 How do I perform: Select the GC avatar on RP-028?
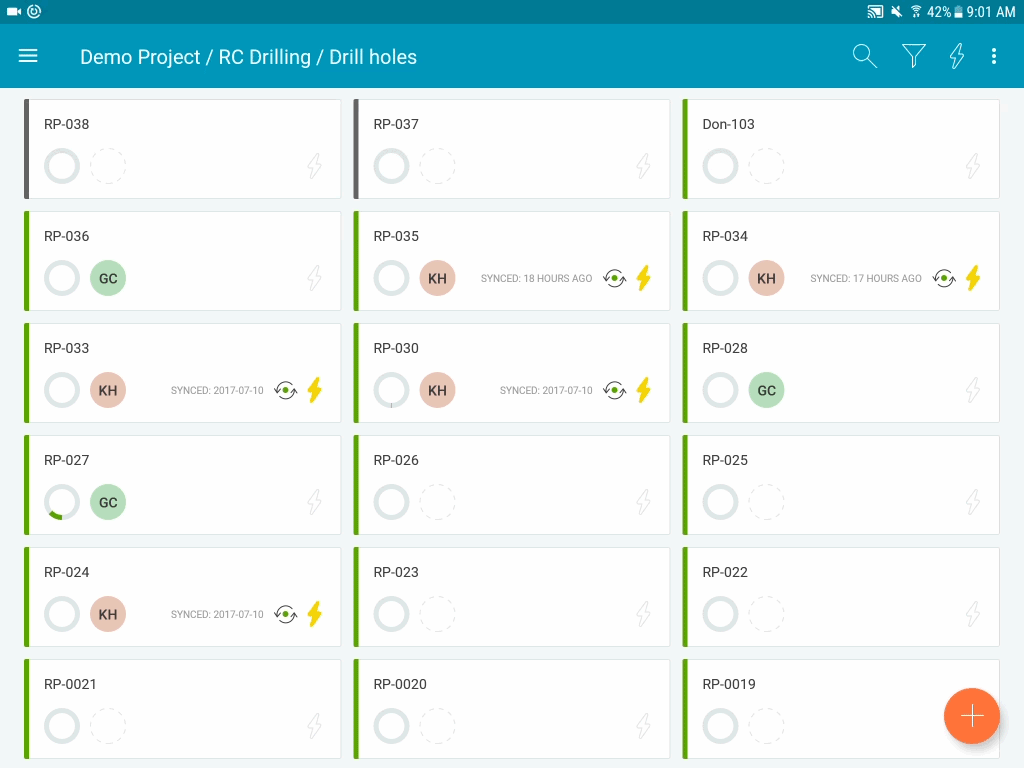[766, 390]
